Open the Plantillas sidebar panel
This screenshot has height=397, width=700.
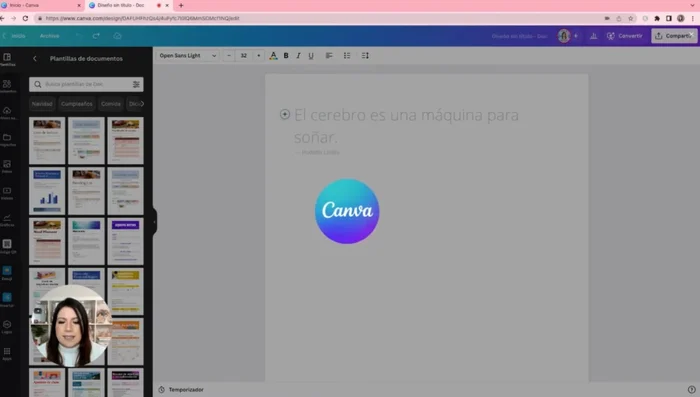pyautogui.click(x=7, y=59)
